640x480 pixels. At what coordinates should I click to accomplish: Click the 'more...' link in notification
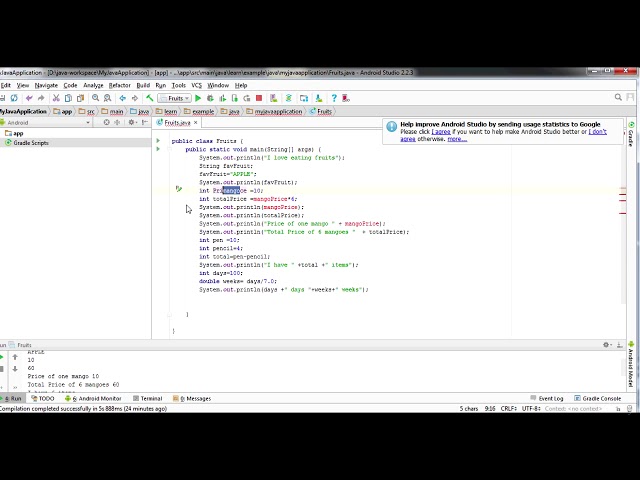click(457, 139)
